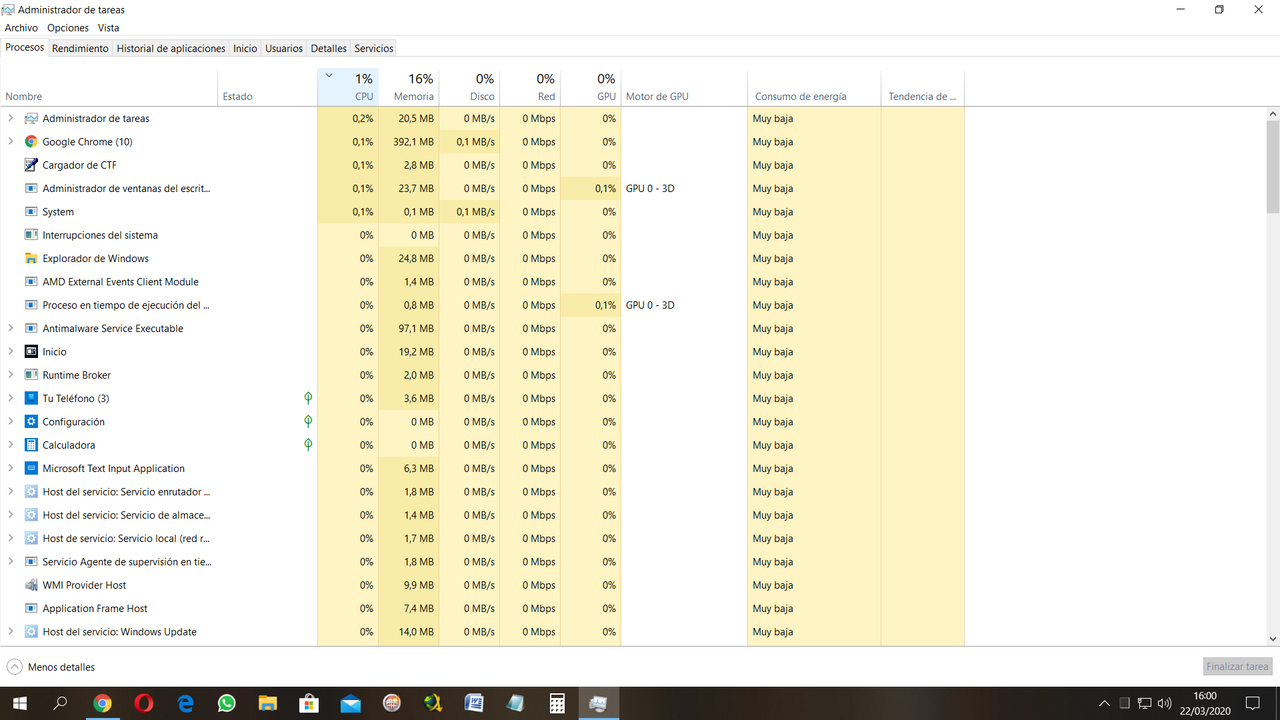
Task: Expand the Inicio process row
Action: pyautogui.click(x=11, y=352)
